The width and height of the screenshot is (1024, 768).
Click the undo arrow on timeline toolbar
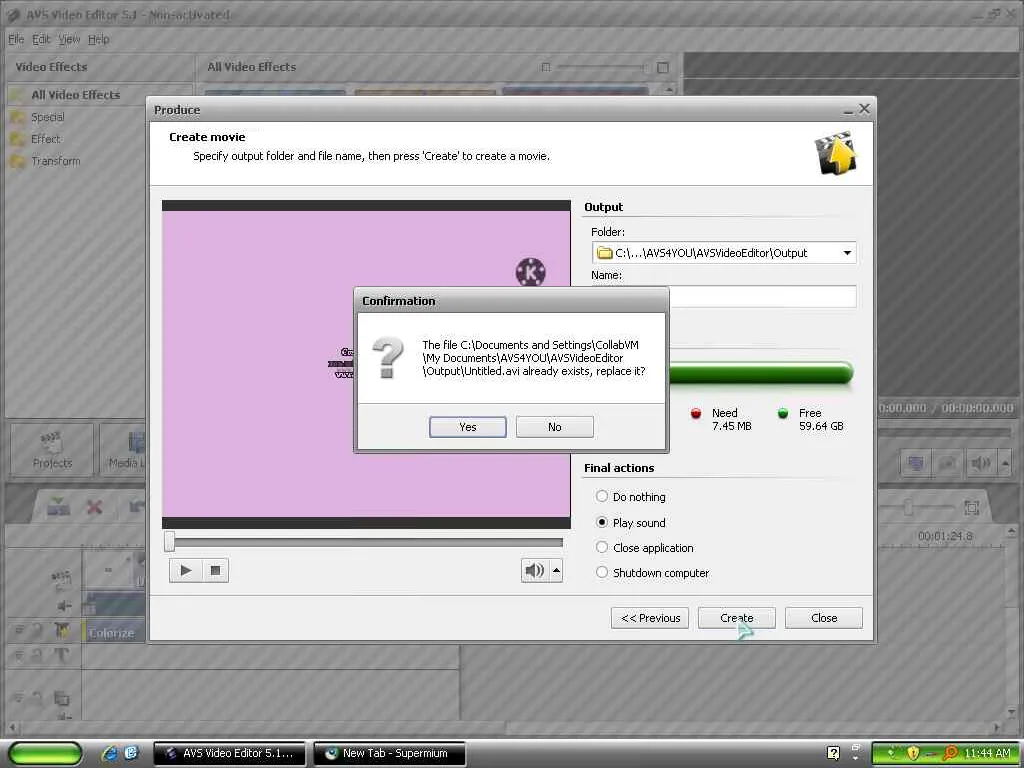pyautogui.click(x=136, y=507)
